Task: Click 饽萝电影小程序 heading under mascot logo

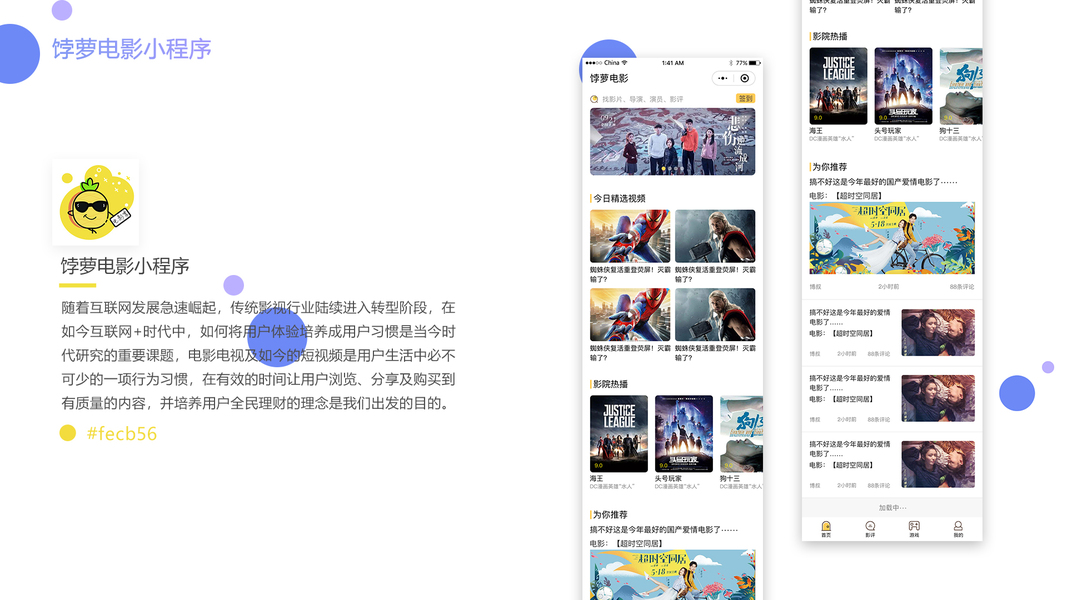Action: click(125, 266)
